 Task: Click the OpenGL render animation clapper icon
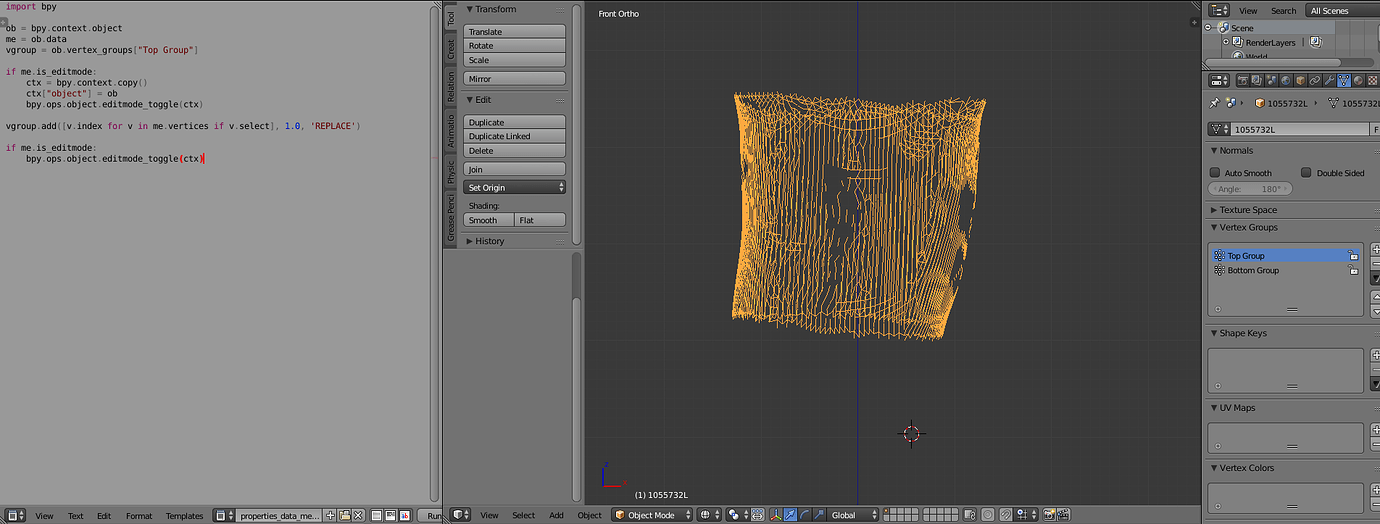click(1061, 515)
